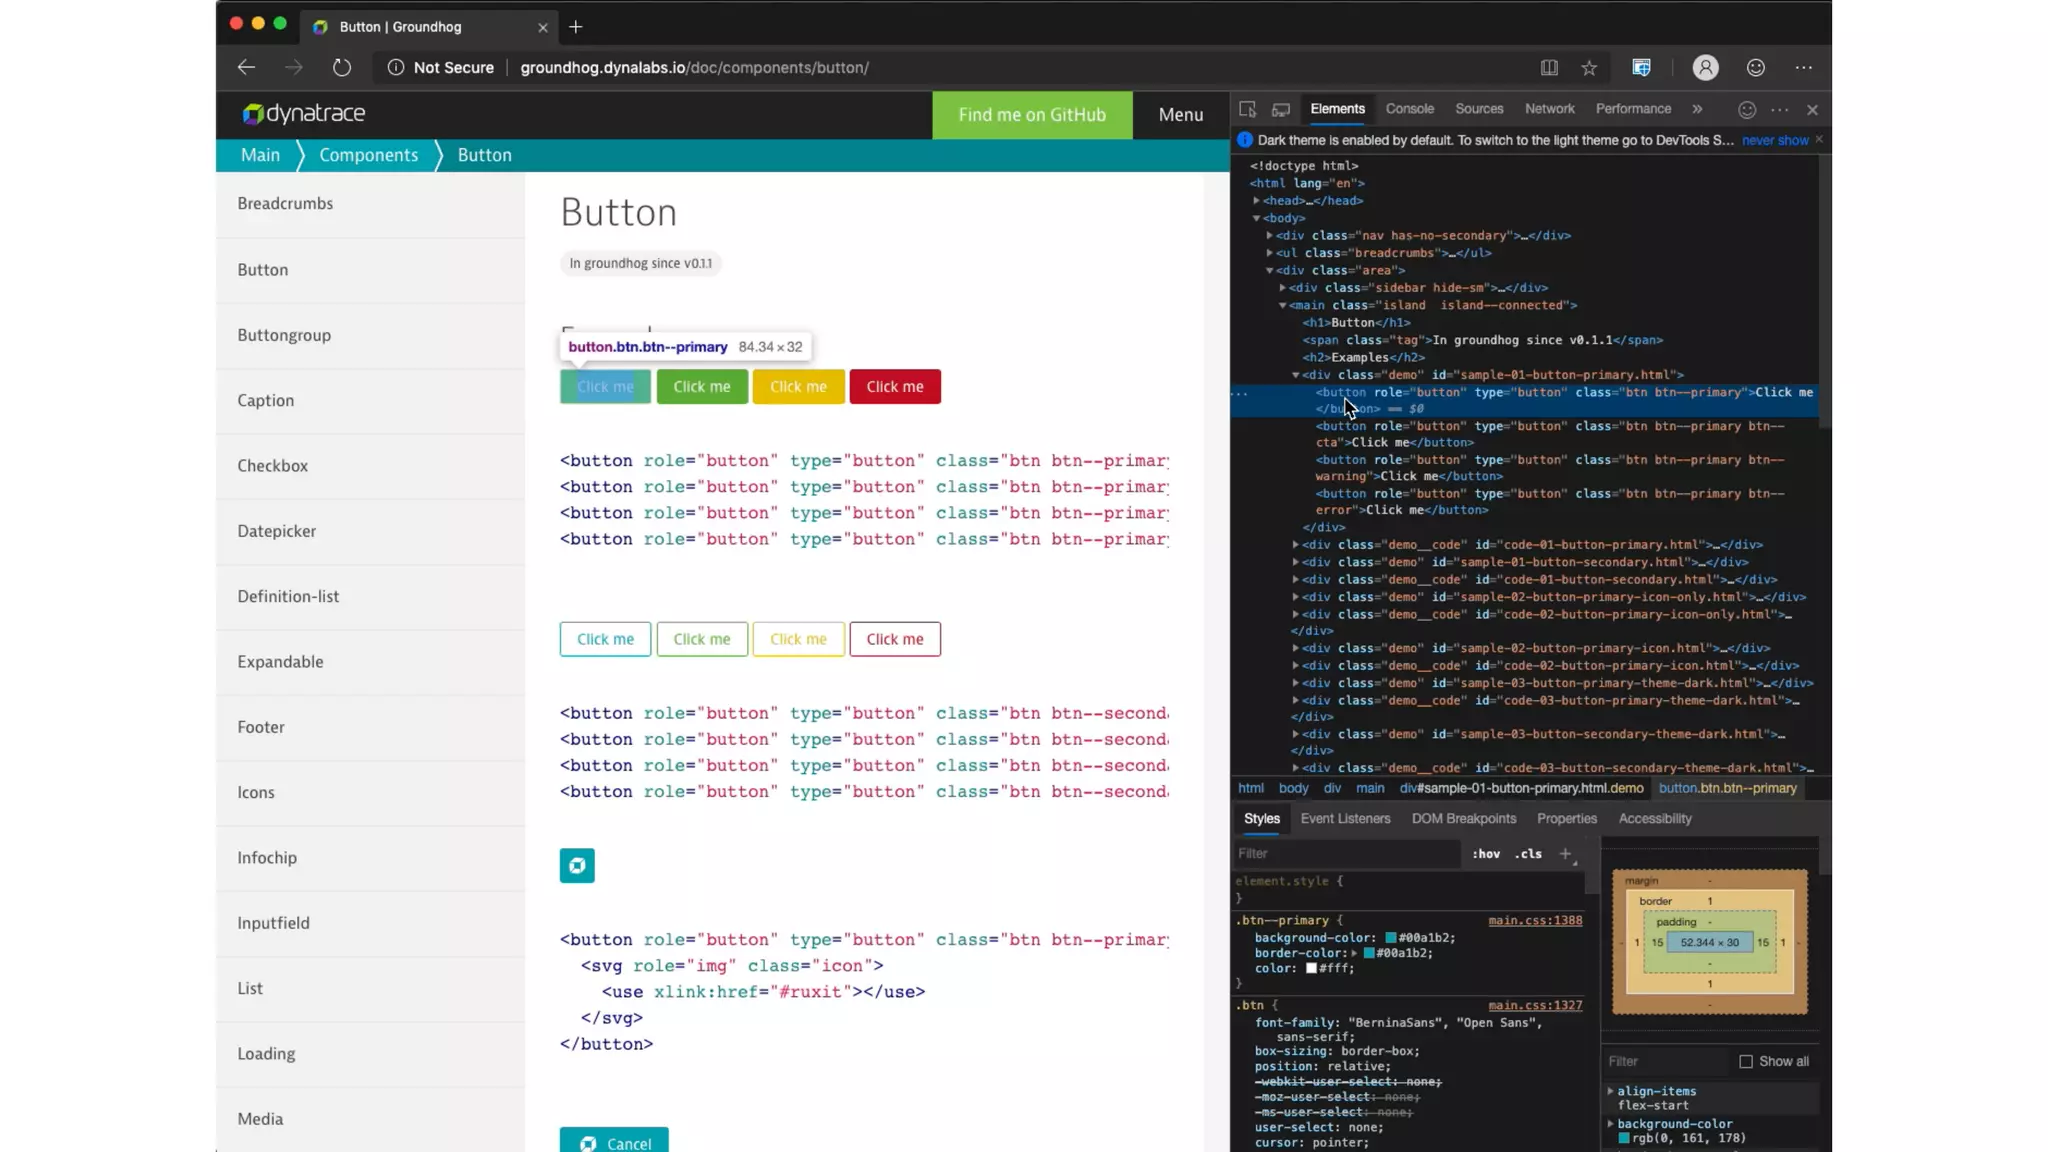Image resolution: width=2048 pixels, height=1152 pixels.
Task: Click the inspect element picker icon
Action: pos(1247,109)
